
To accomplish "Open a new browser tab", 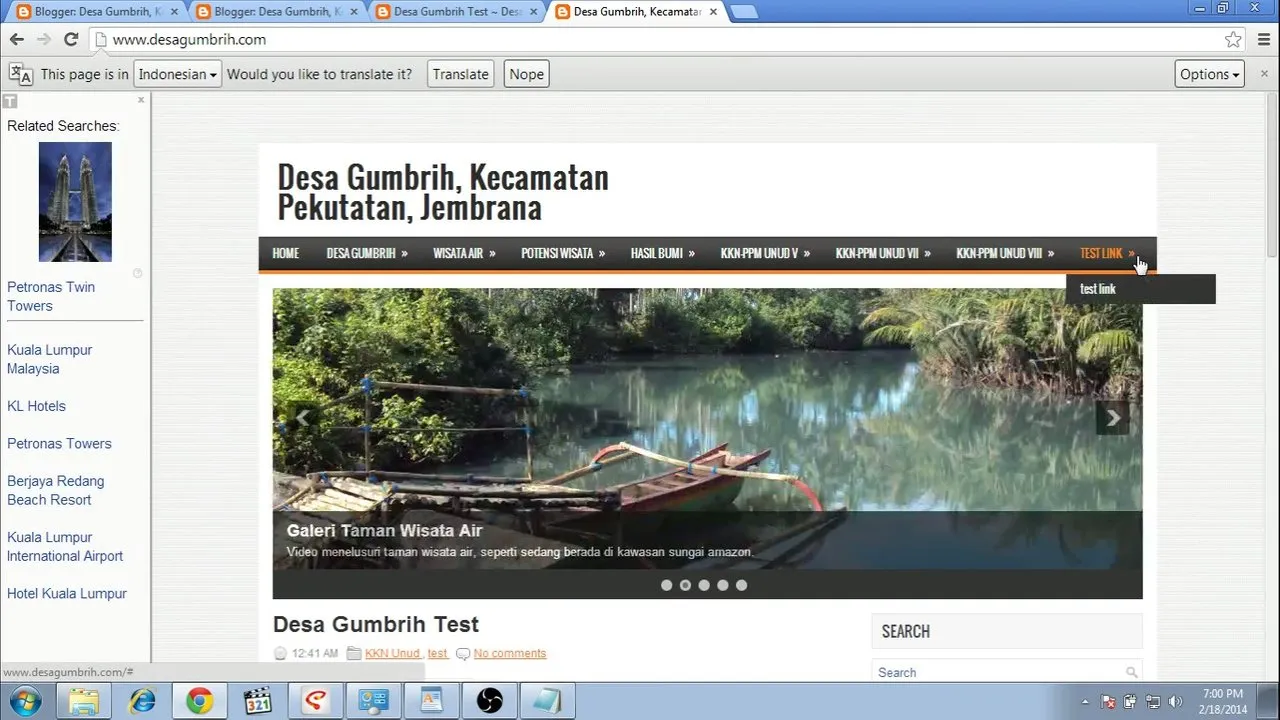I will click(x=744, y=12).
